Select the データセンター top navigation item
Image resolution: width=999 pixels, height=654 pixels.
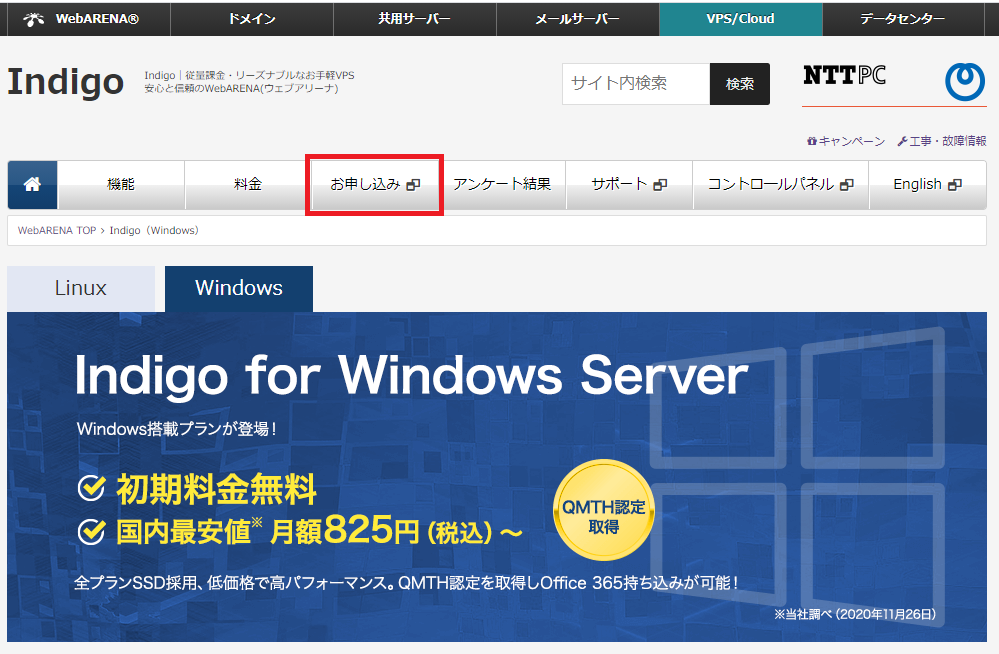pyautogui.click(x=903, y=19)
